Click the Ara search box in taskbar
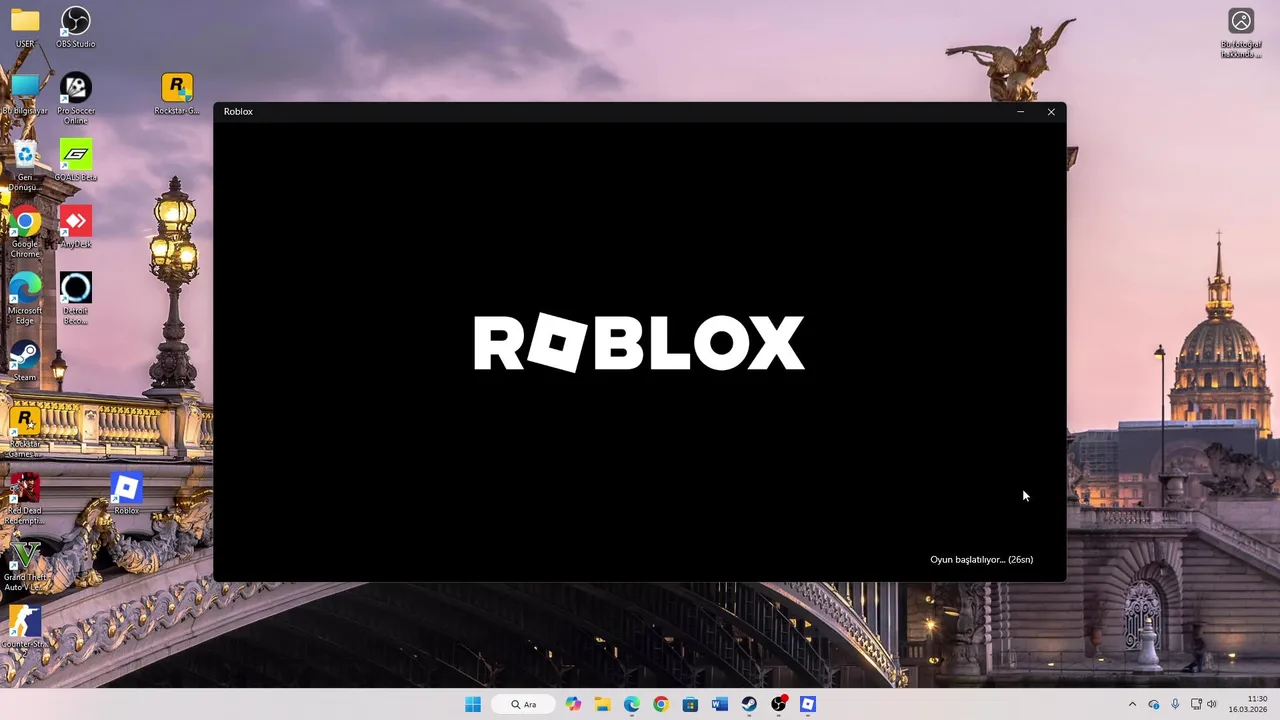Viewport: 1280px width, 720px height. pyautogui.click(x=523, y=704)
